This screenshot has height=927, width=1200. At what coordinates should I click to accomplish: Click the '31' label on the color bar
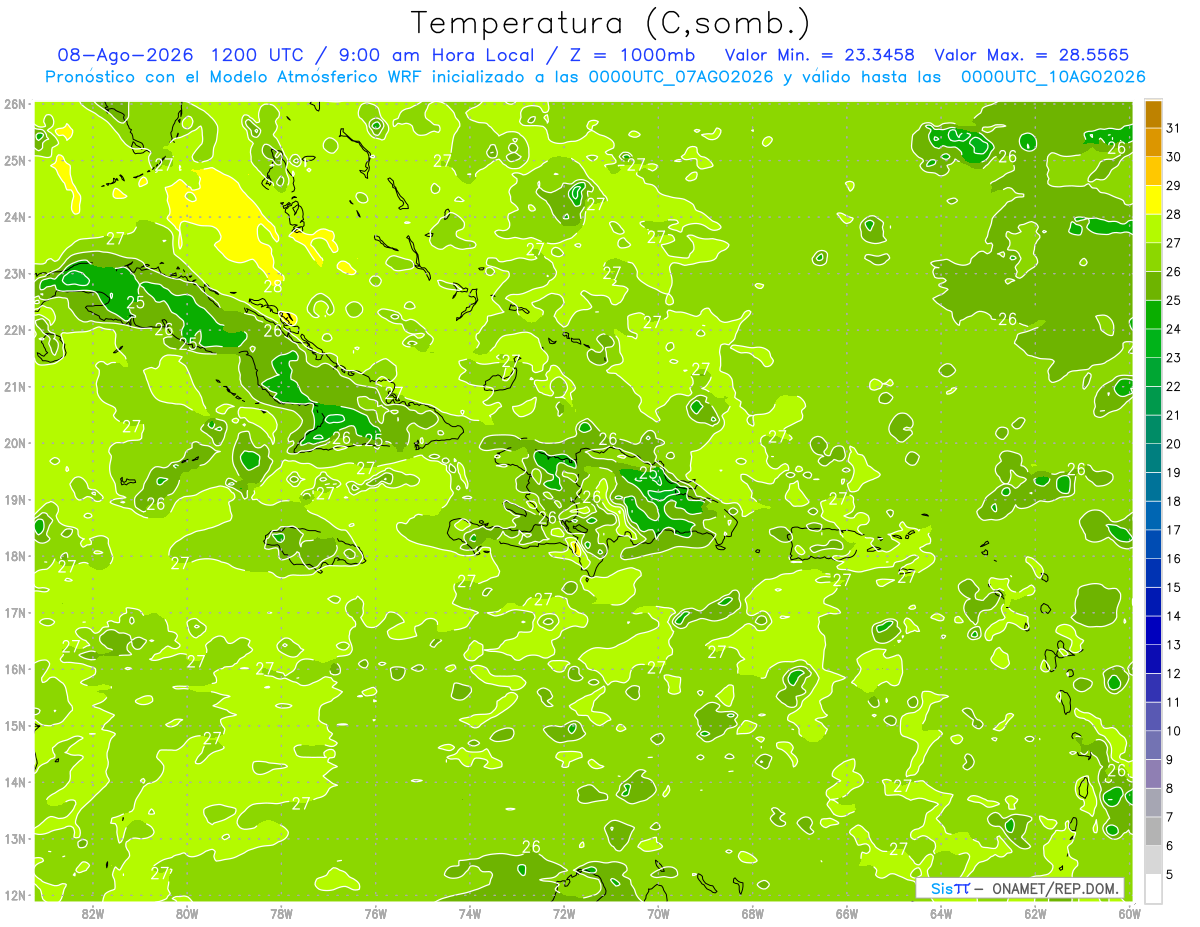pos(1174,128)
